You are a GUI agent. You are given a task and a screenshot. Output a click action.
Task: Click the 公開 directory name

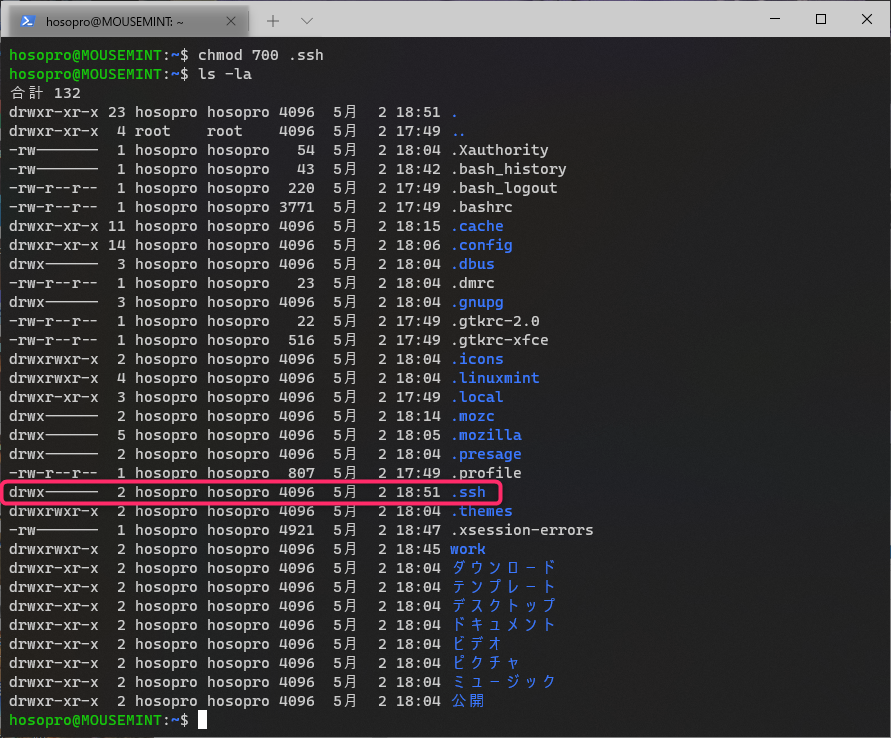coord(468,701)
